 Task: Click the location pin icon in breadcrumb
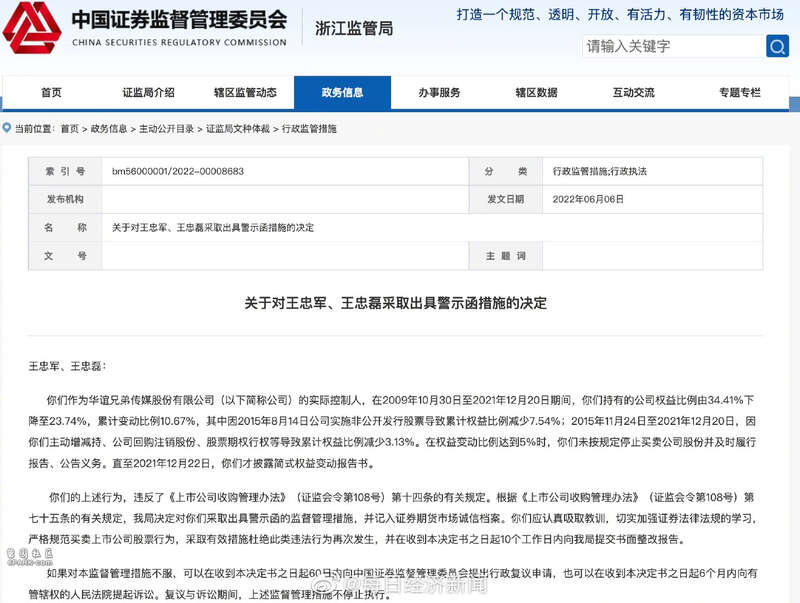[7, 128]
